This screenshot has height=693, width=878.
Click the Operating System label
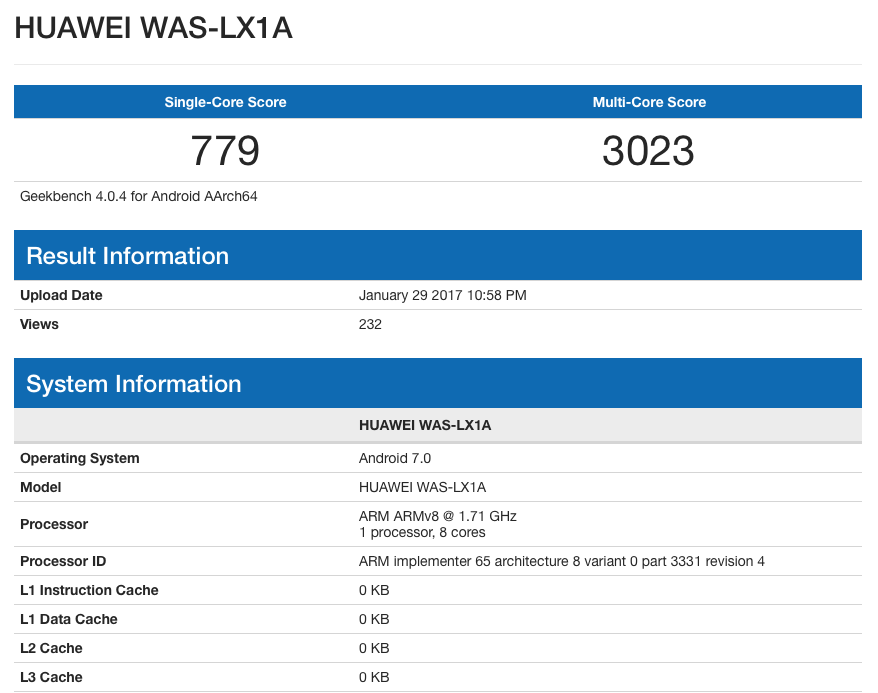click(80, 458)
